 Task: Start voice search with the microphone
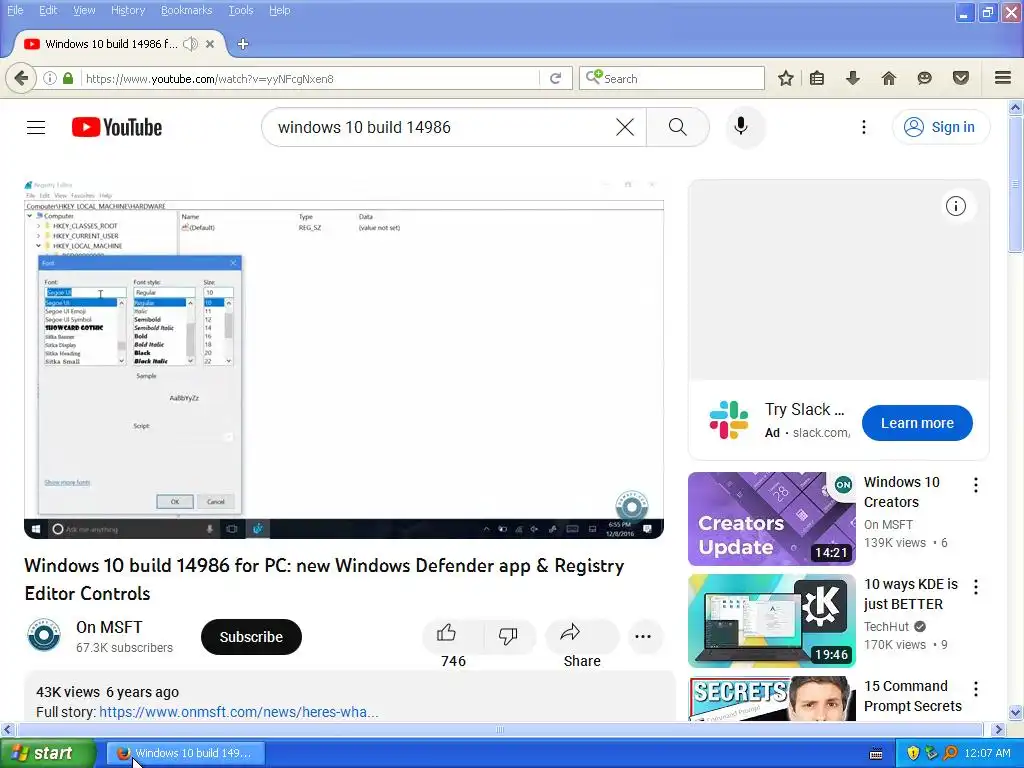(741, 126)
